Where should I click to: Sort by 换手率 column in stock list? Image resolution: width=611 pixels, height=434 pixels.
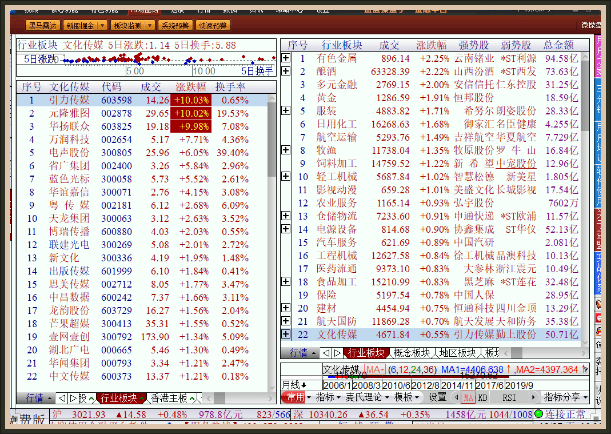[230, 87]
